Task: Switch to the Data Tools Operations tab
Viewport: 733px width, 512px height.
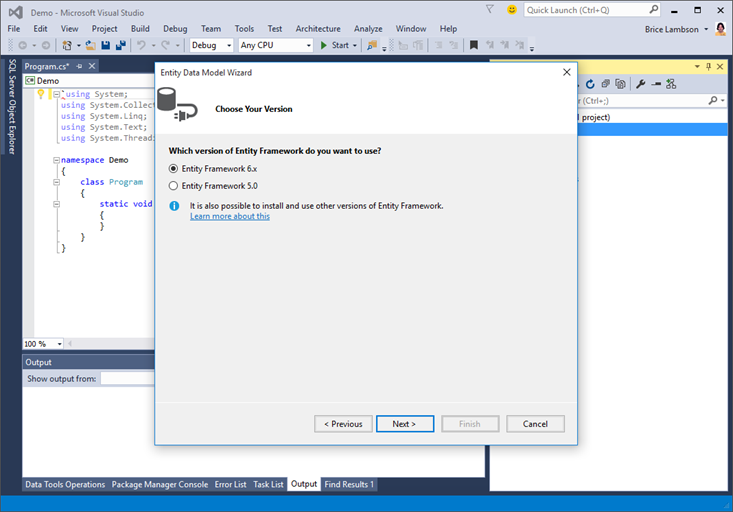Action: [65, 484]
